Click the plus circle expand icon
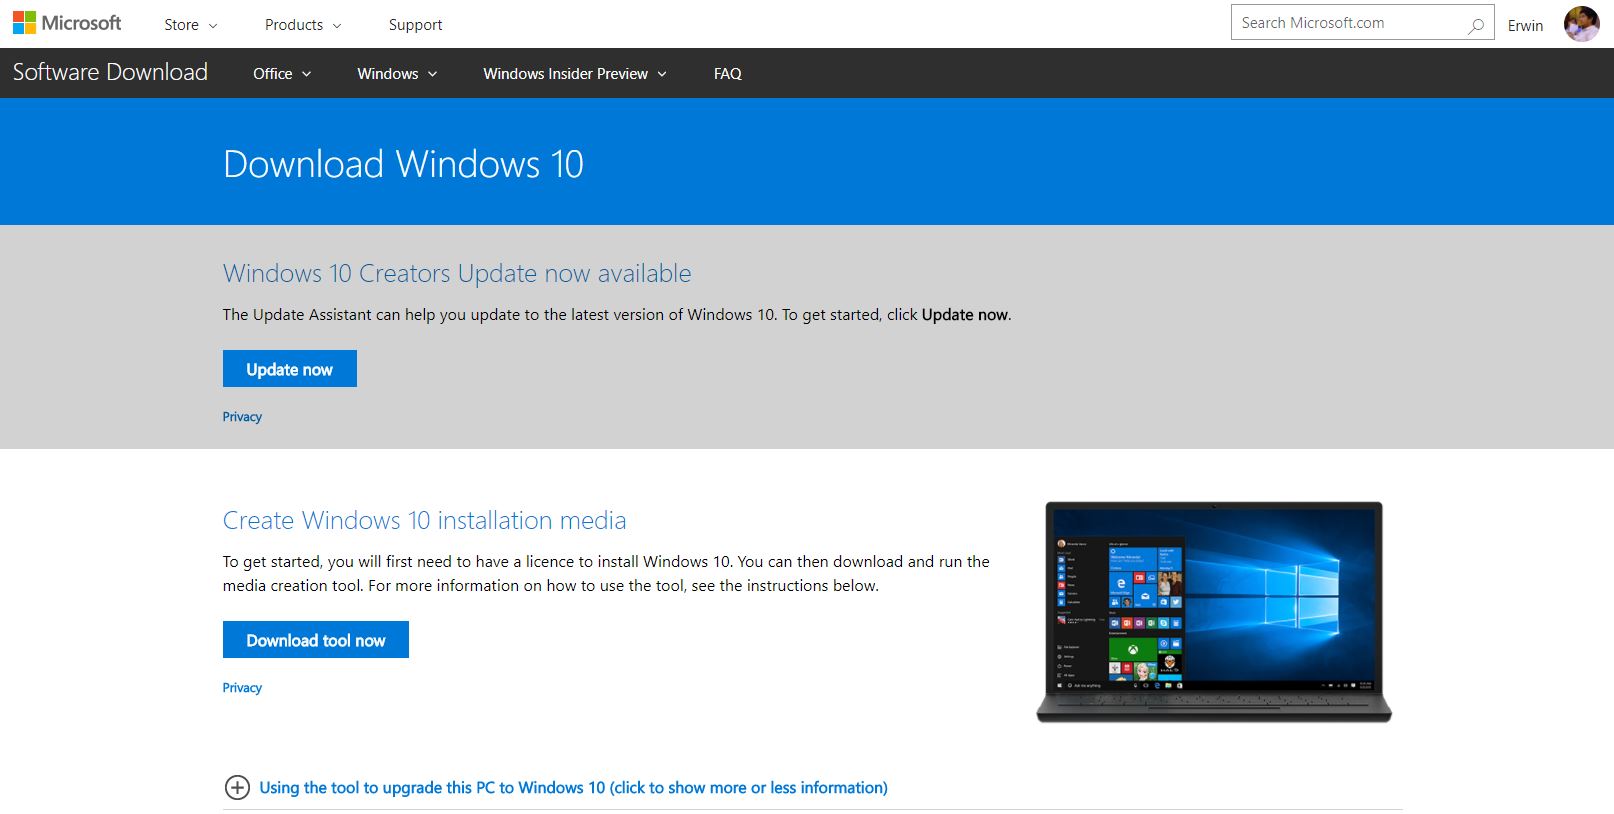The image size is (1614, 814). click(x=237, y=788)
